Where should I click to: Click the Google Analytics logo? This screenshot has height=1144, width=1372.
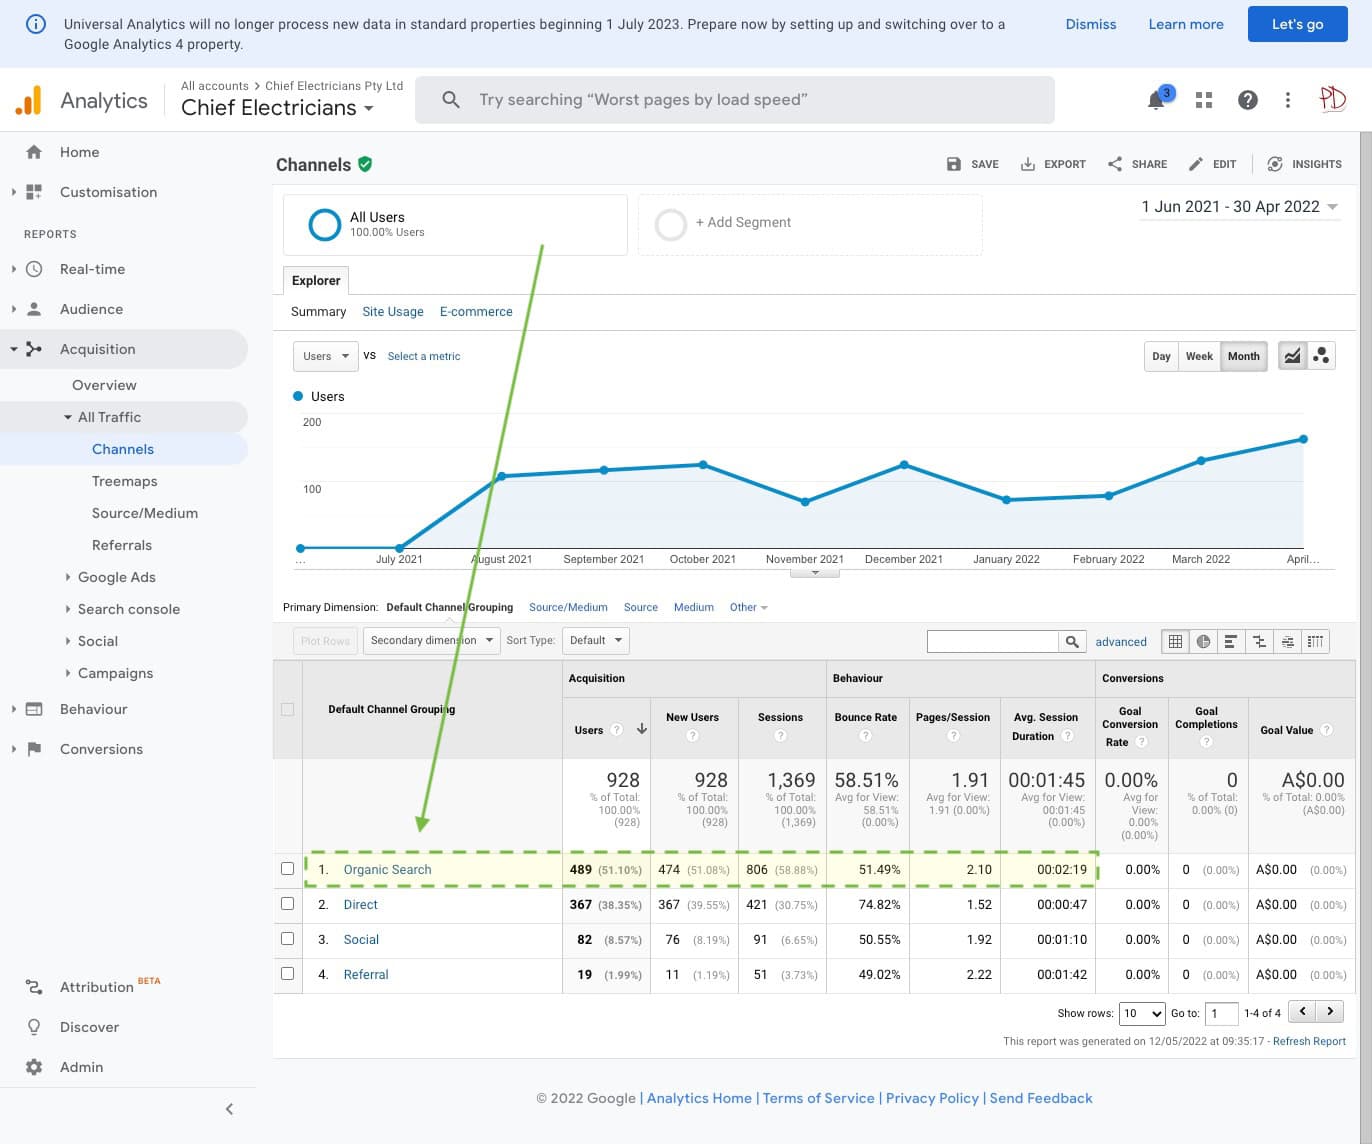pyautogui.click(x=28, y=100)
